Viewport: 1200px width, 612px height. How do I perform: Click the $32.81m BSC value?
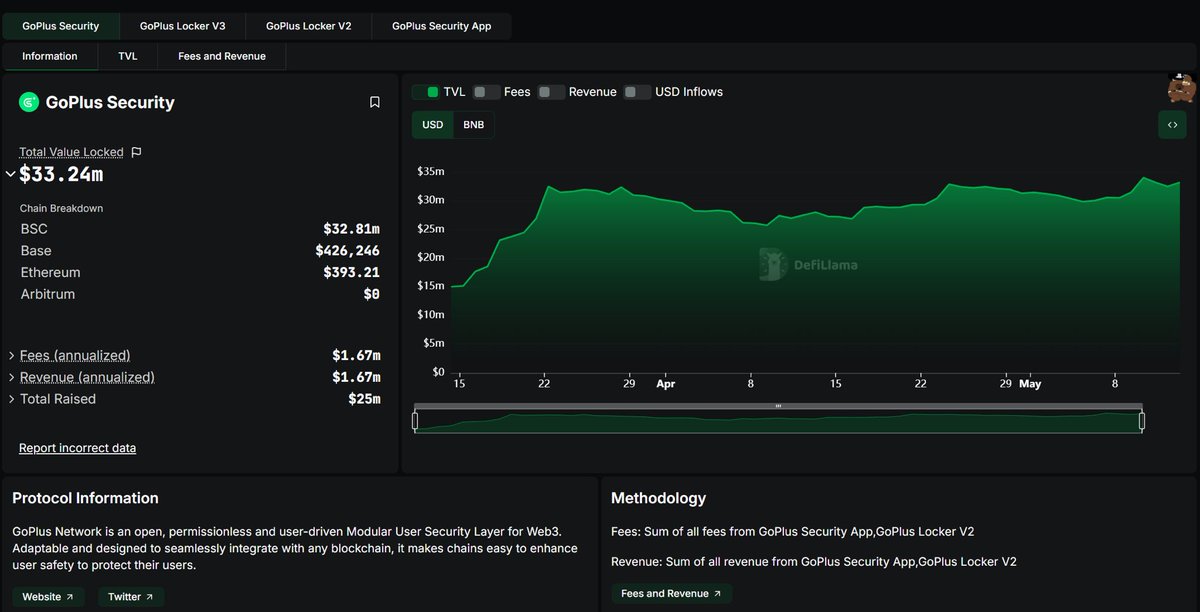click(351, 229)
